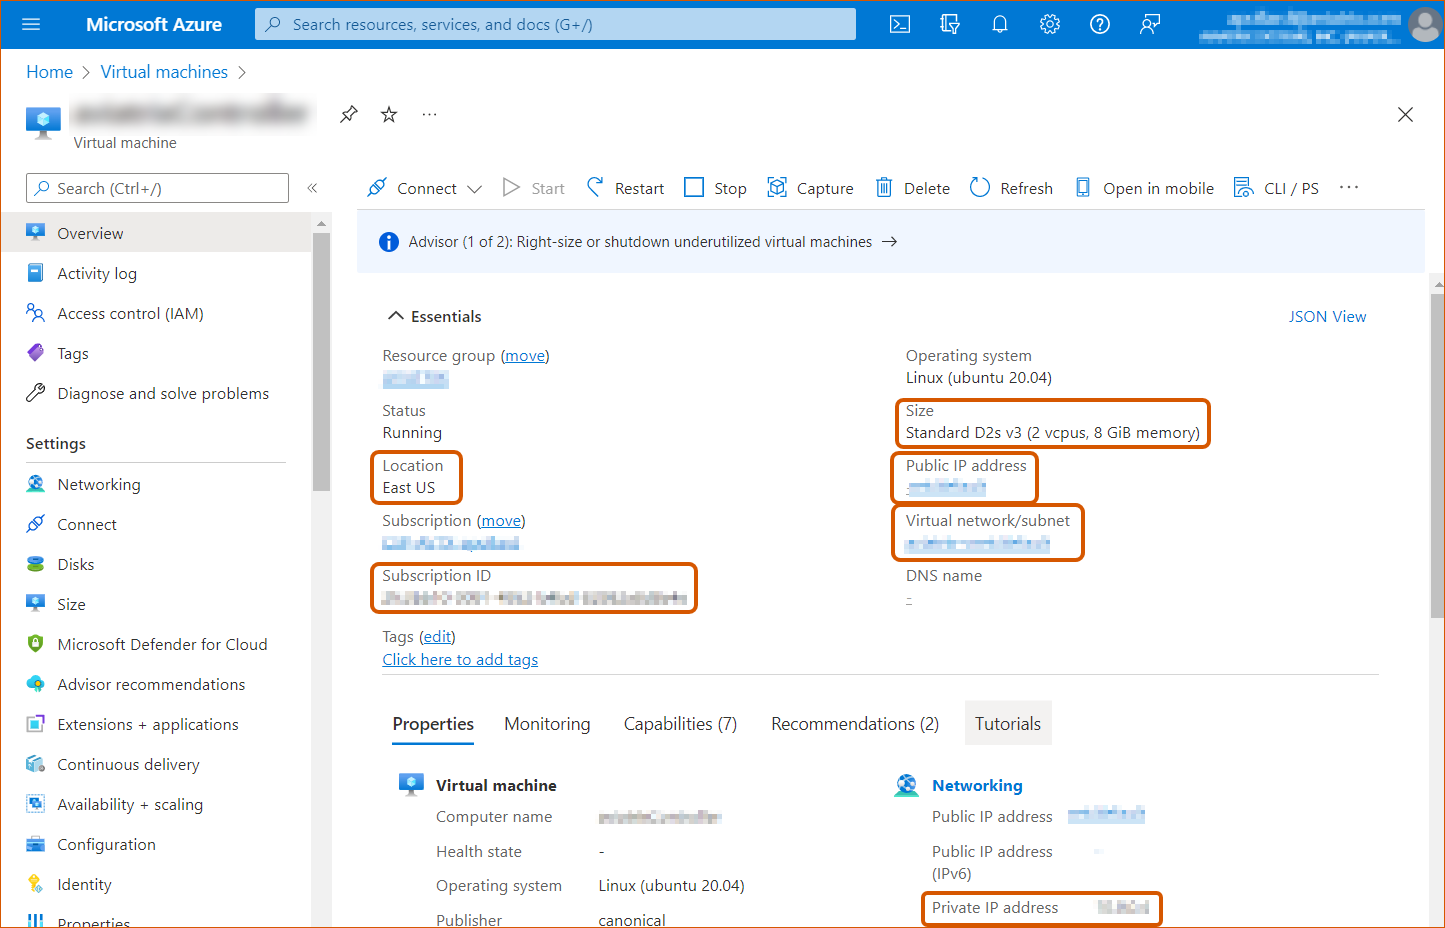Collapse the Essentials section
1445x928 pixels.
396,314
